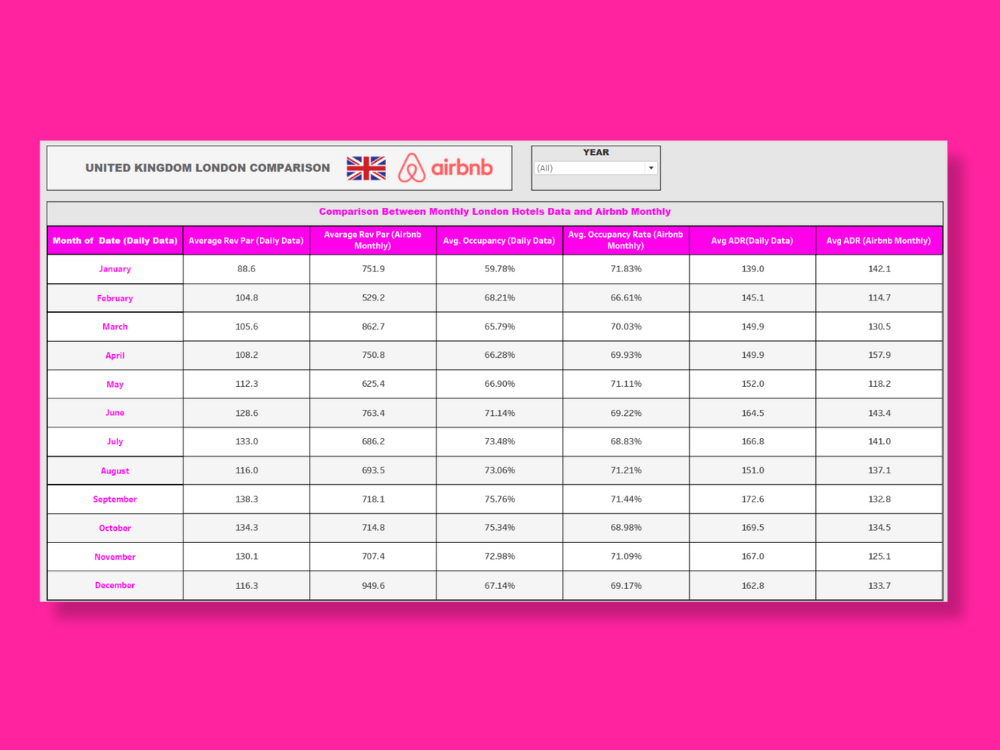Viewport: 1000px width, 750px height.
Task: Click Avg. Occupancy Rate (Airbnb Monthly) header
Action: coord(626,240)
